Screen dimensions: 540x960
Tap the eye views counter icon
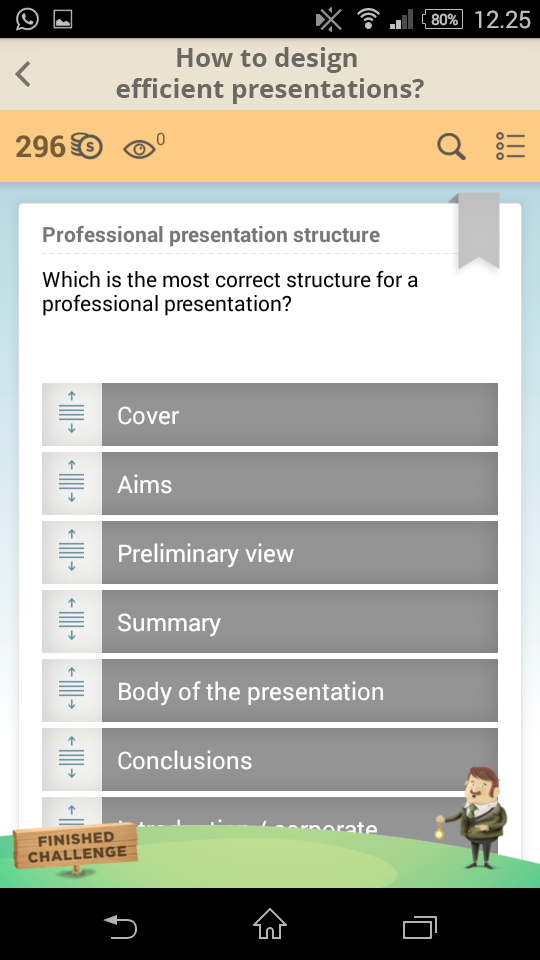tap(140, 149)
